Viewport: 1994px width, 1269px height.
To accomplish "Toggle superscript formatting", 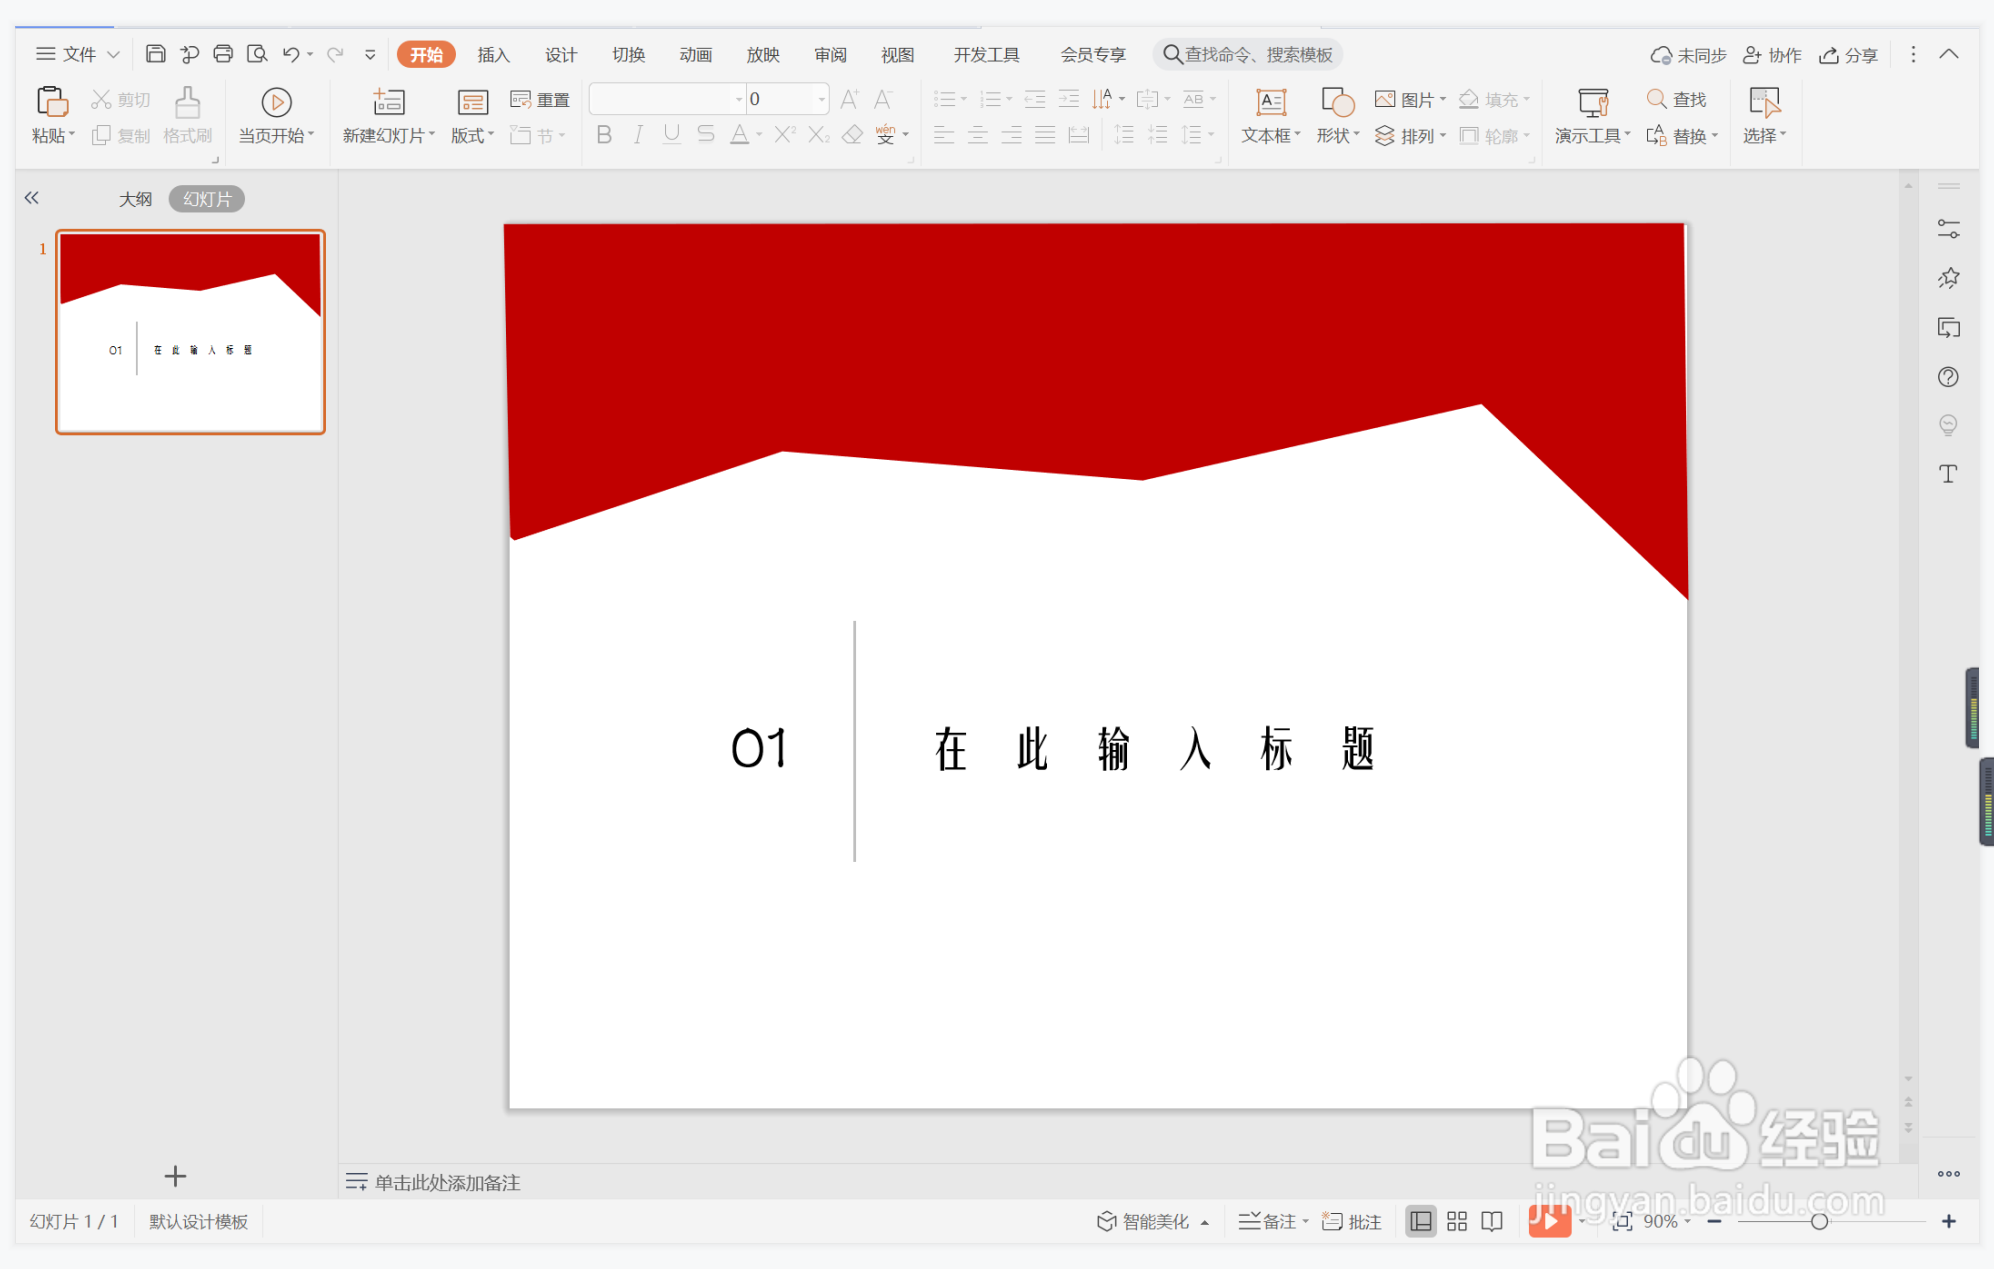I will click(784, 134).
